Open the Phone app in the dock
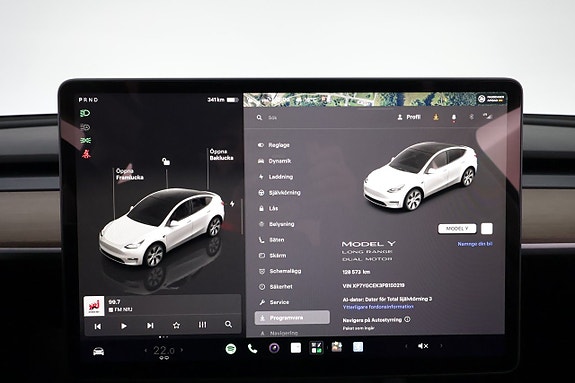Image resolution: width=575 pixels, height=383 pixels. (x=252, y=348)
